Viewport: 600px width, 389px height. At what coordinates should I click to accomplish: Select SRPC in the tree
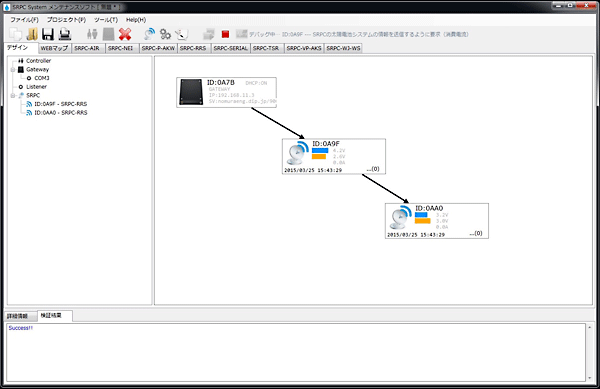tap(33, 95)
